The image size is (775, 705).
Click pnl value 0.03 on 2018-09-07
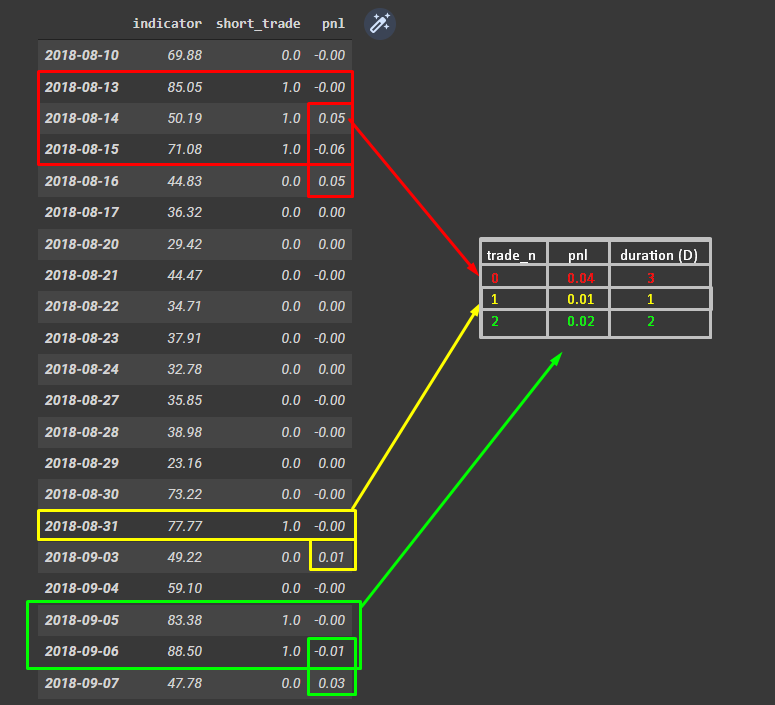click(332, 683)
